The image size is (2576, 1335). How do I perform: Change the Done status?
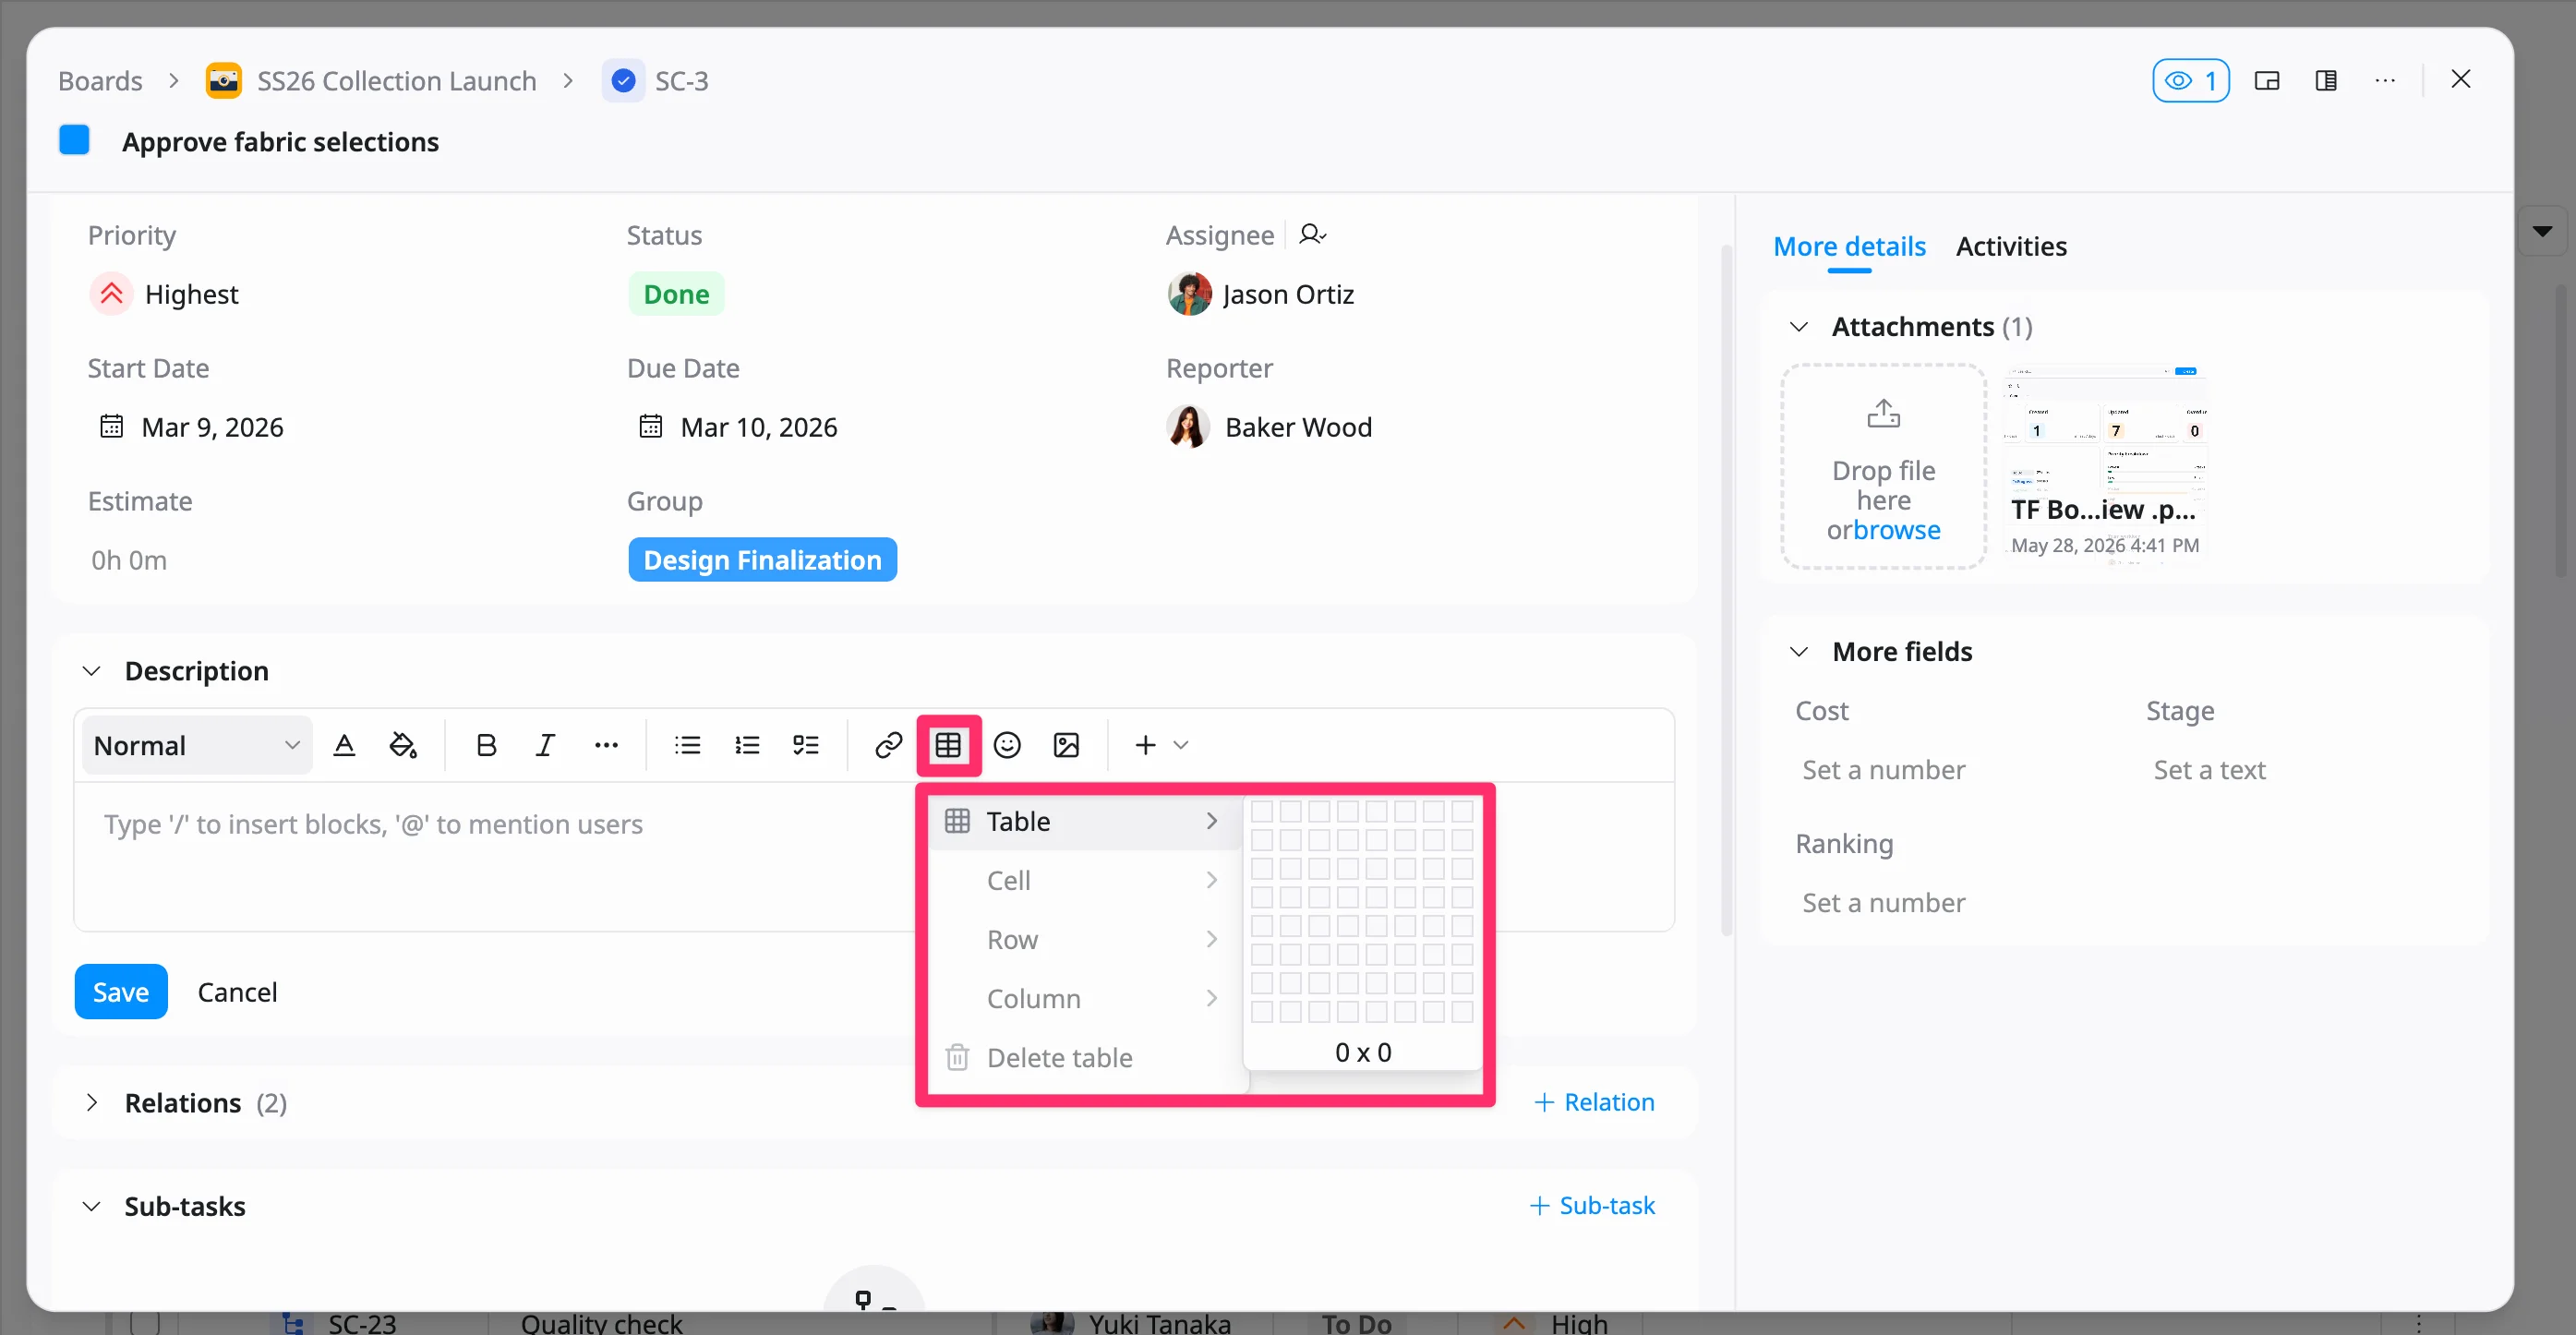[676, 294]
